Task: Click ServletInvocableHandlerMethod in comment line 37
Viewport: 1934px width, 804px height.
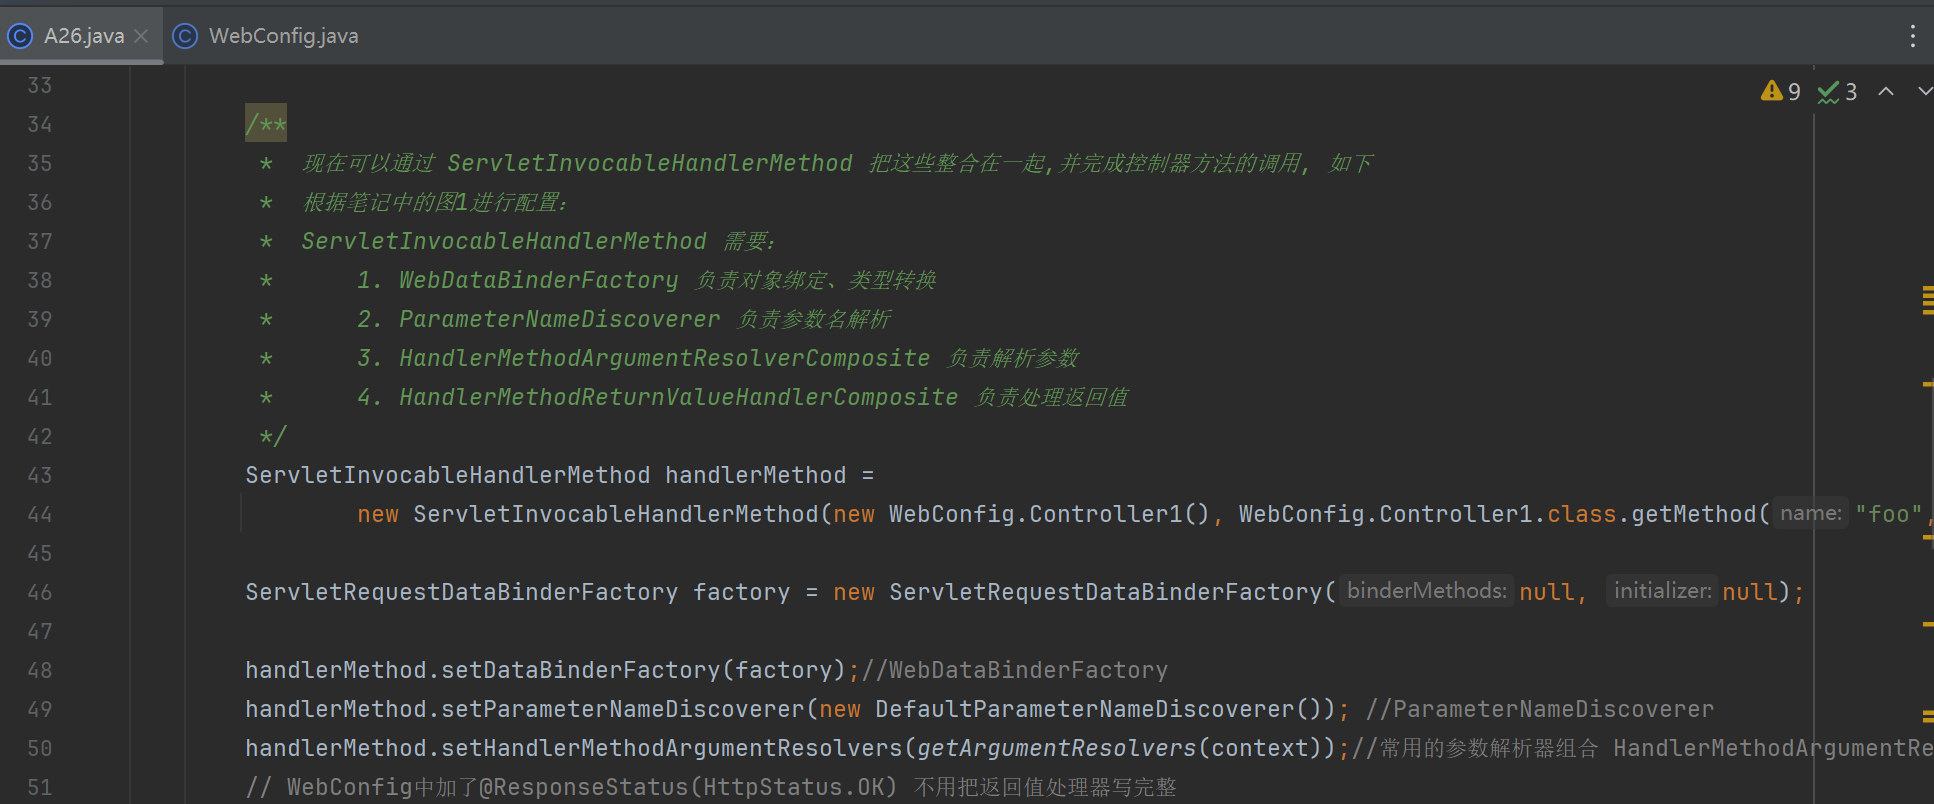Action: point(504,241)
